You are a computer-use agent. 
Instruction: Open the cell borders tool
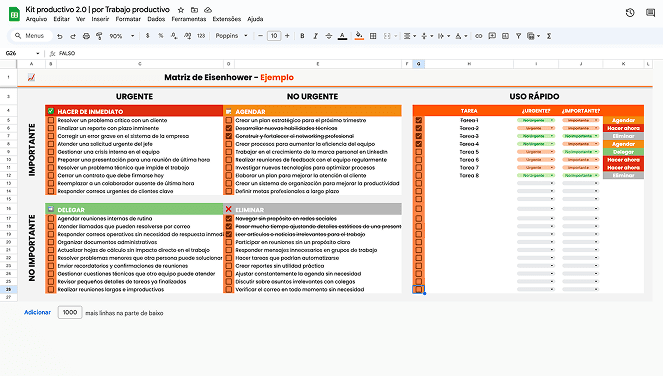pyautogui.click(x=373, y=36)
